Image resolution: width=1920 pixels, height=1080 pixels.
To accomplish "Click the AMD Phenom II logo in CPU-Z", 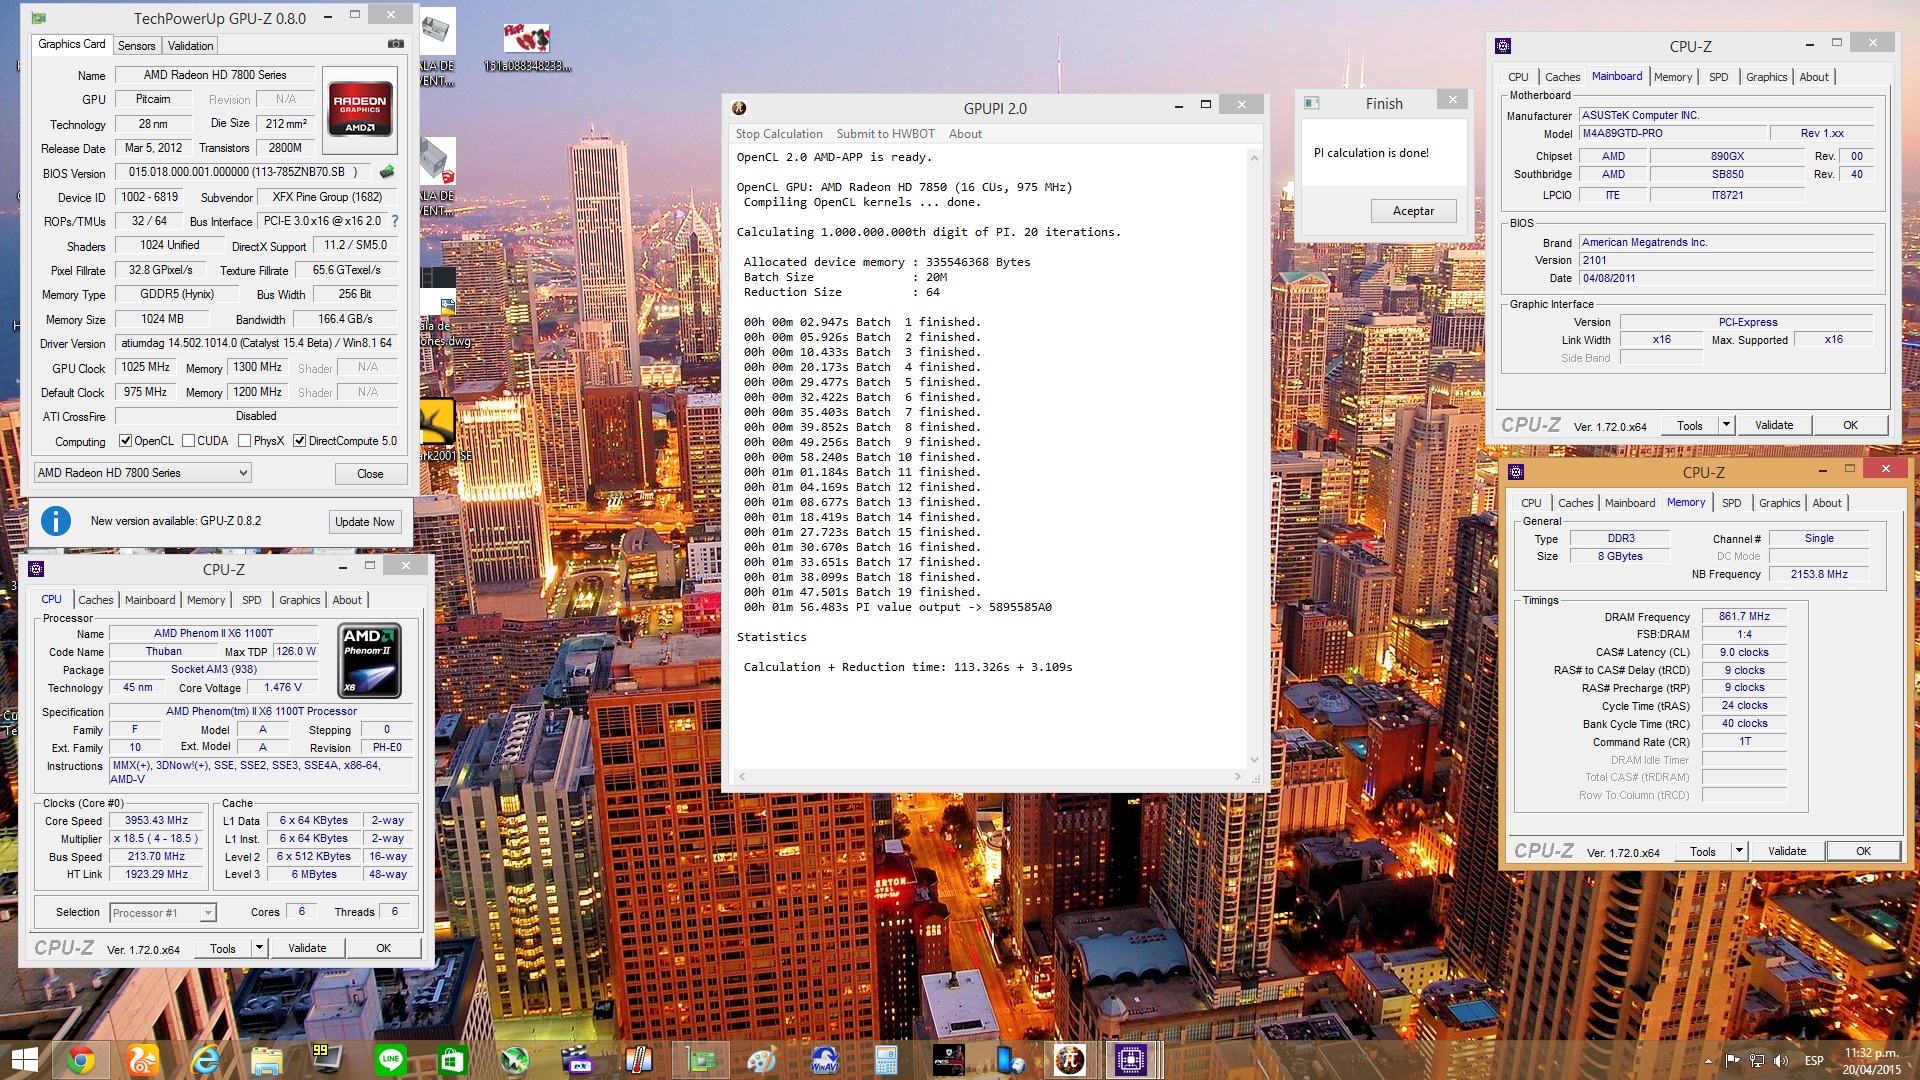I will 371,660.
